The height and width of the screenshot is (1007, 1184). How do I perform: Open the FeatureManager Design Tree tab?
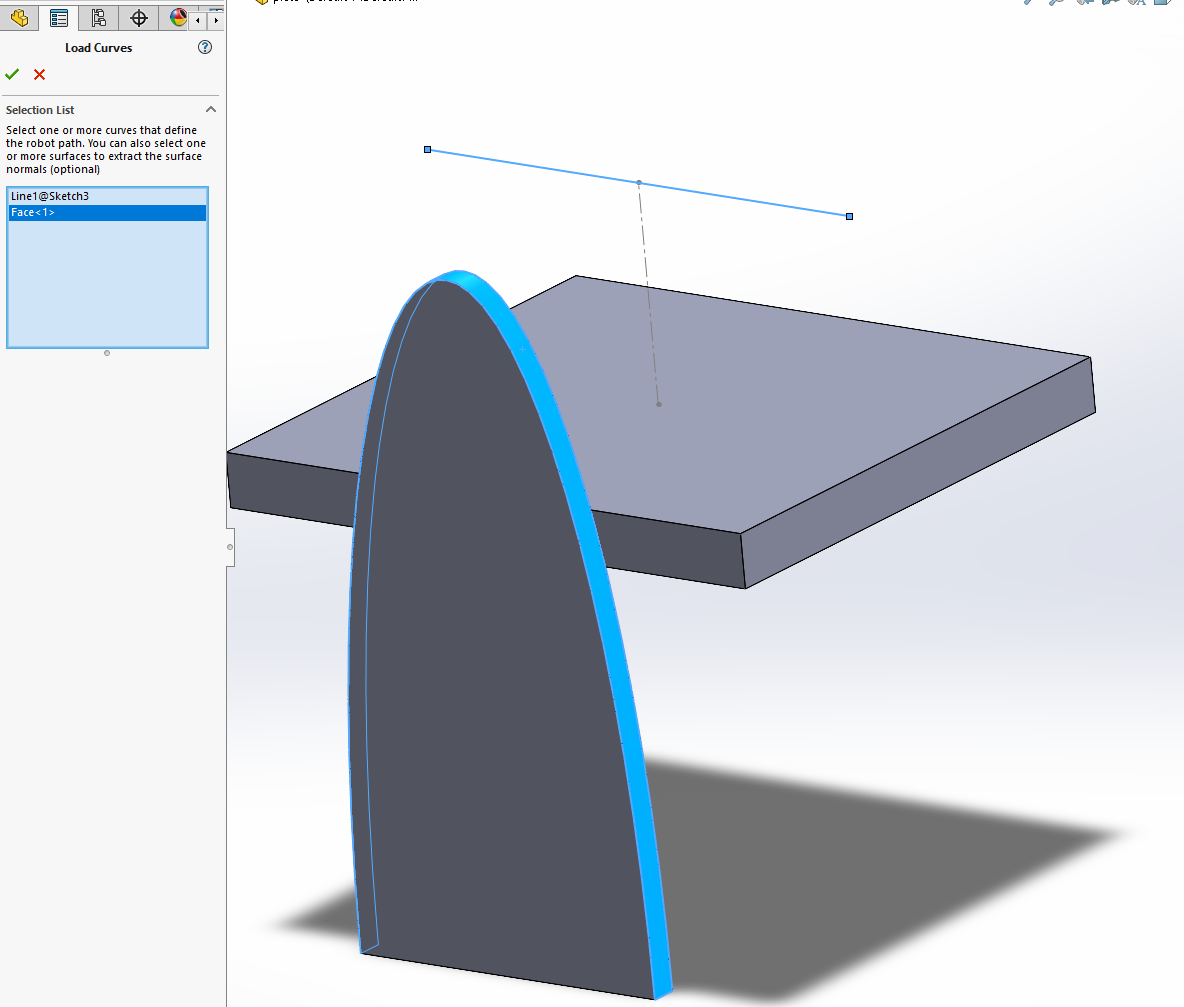click(19, 18)
